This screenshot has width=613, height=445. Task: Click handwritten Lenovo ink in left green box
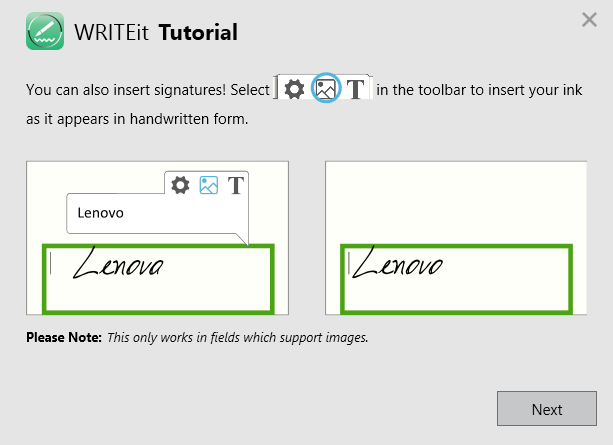(x=119, y=266)
